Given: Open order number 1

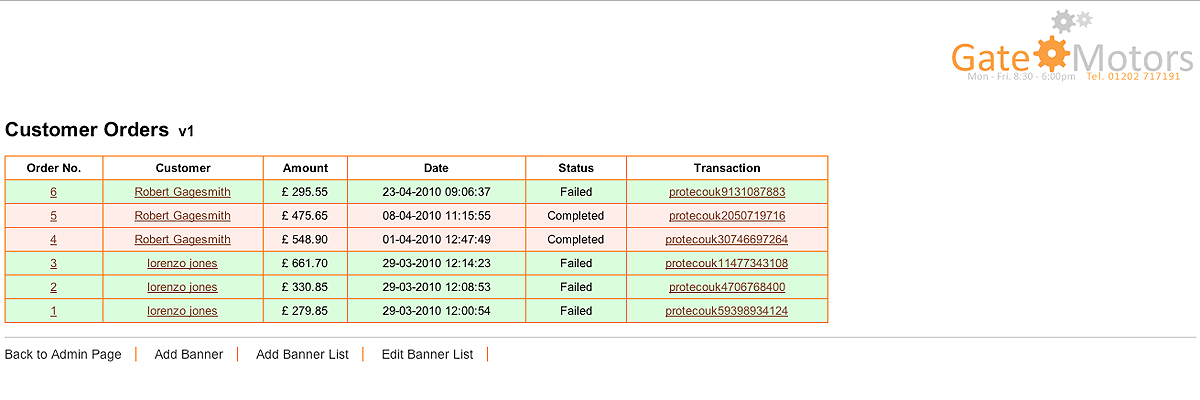Looking at the screenshot, I should [x=53, y=312].
